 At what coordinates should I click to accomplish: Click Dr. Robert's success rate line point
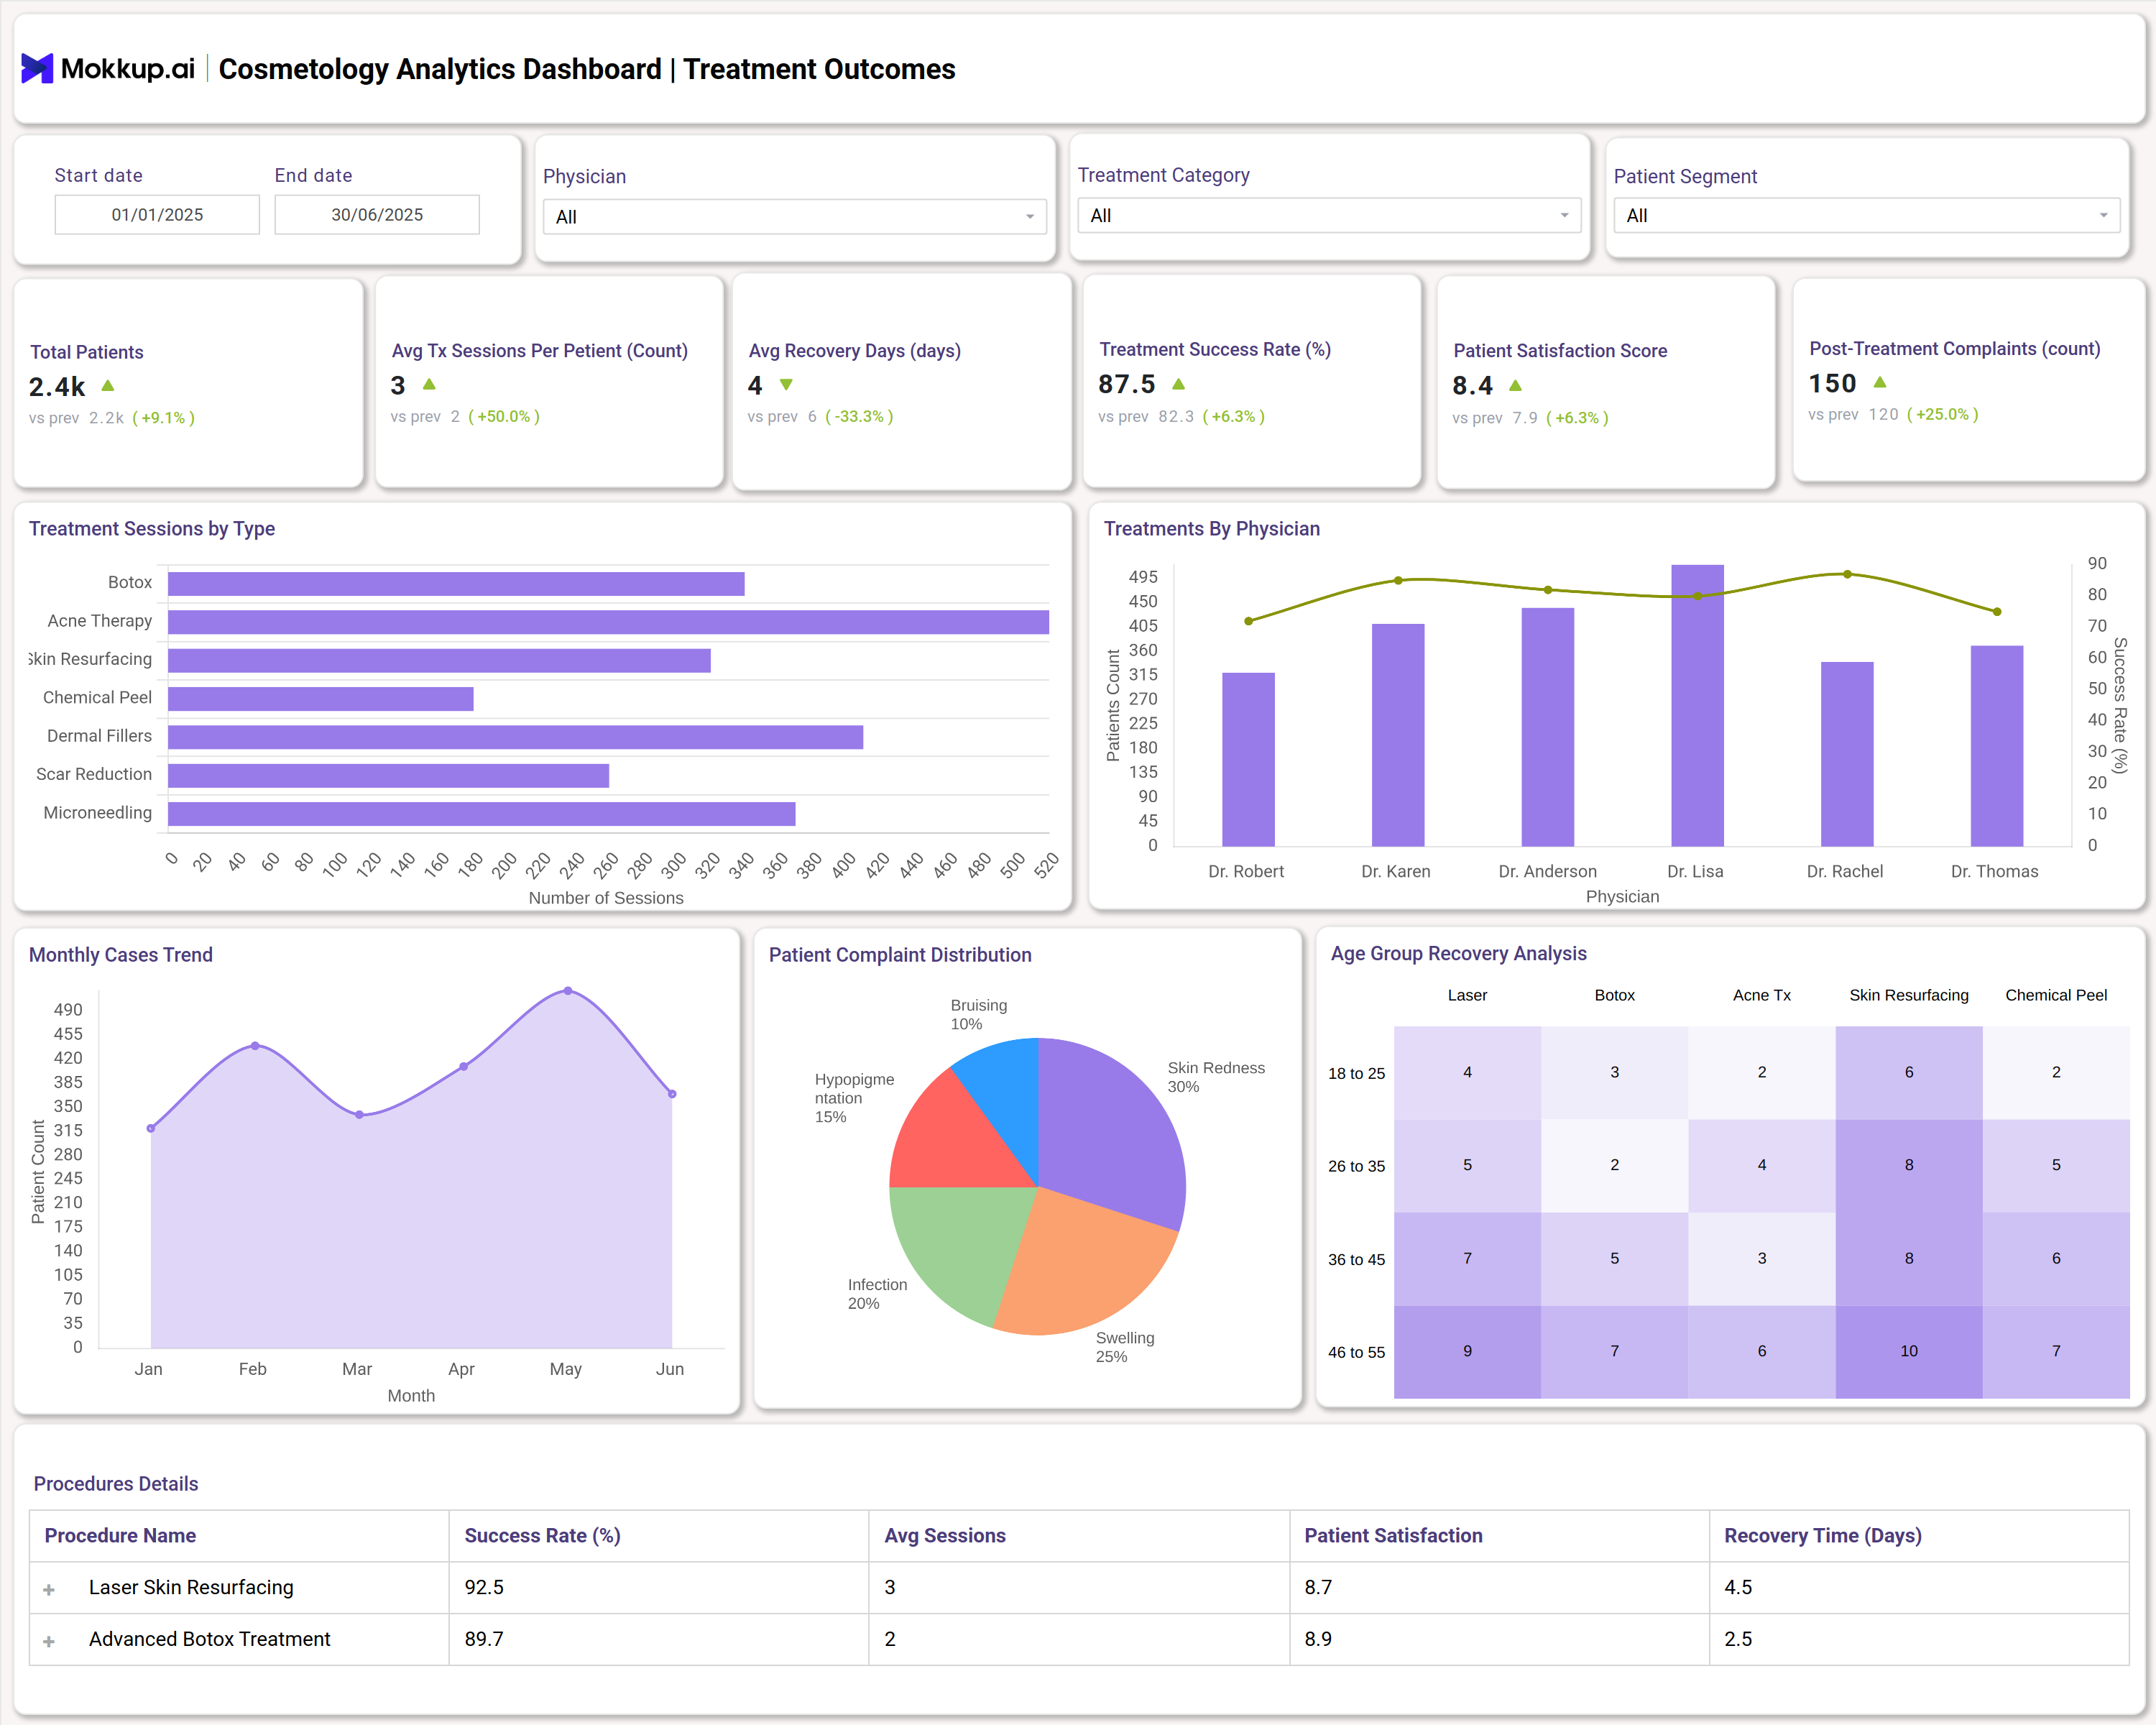click(1248, 621)
